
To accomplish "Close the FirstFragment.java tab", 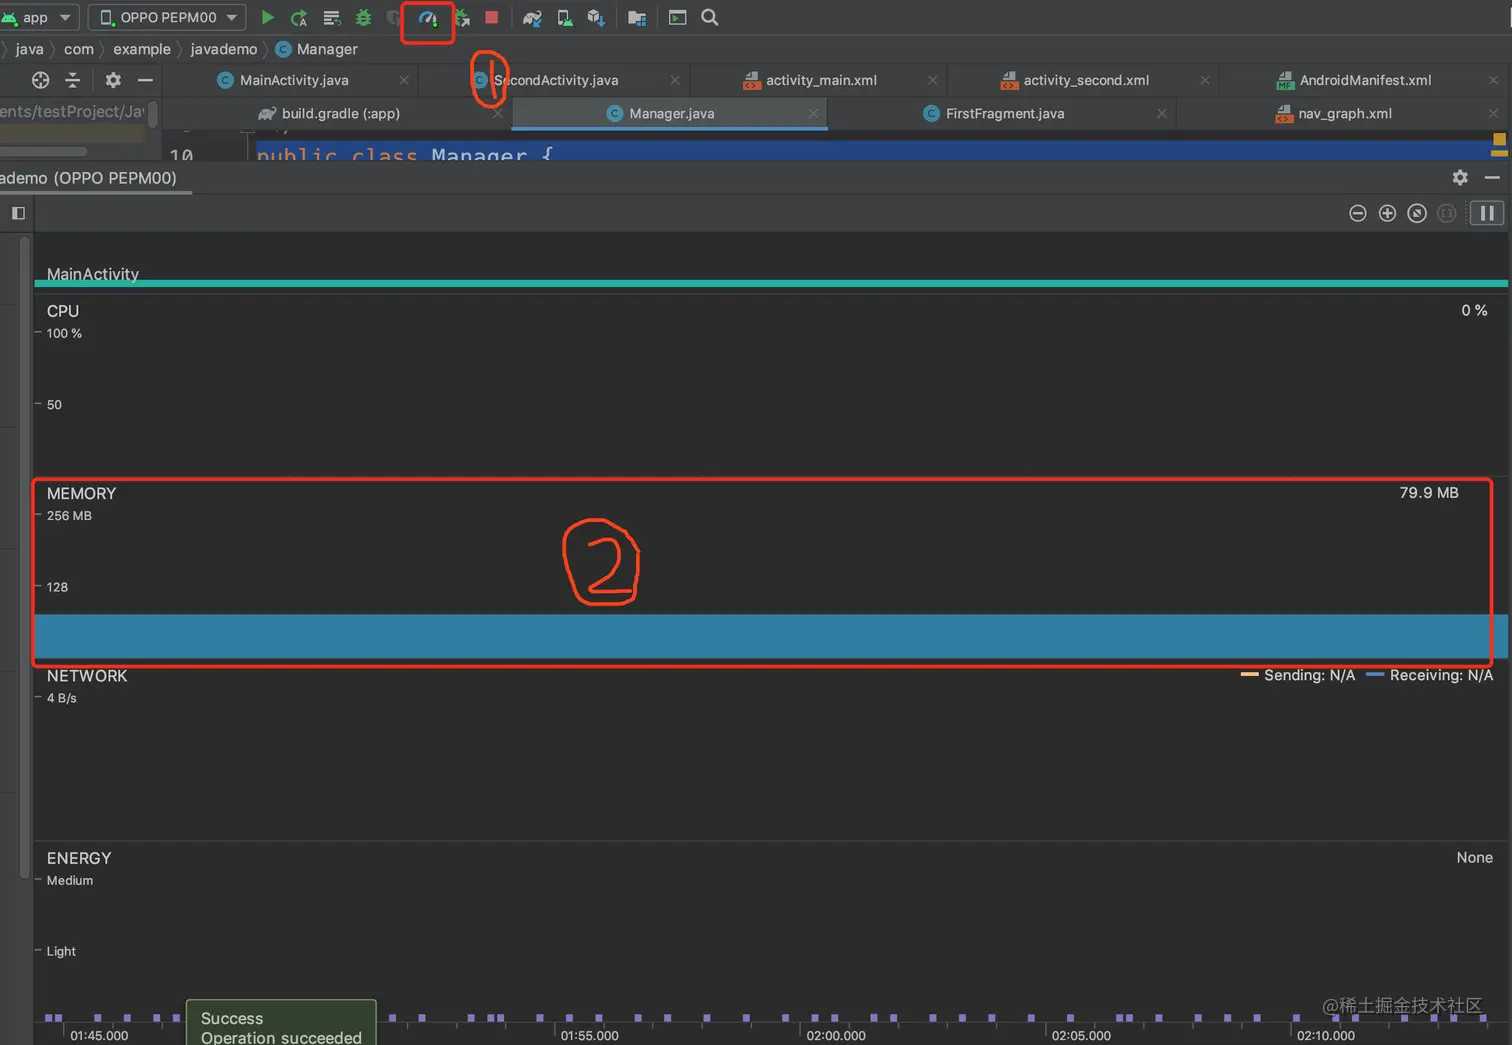I will (x=1162, y=113).
